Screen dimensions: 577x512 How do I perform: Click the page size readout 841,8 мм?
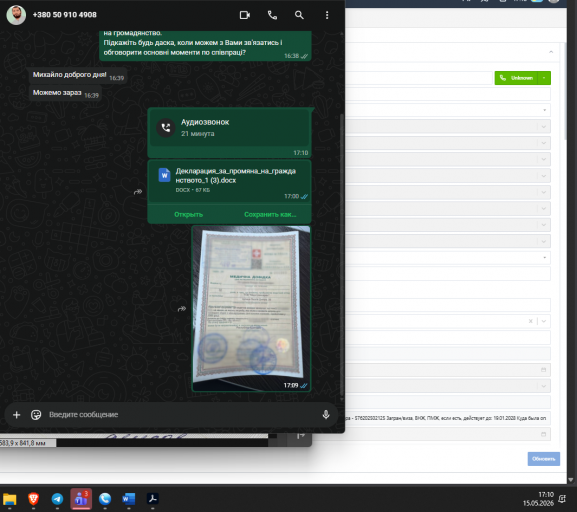[23, 443]
